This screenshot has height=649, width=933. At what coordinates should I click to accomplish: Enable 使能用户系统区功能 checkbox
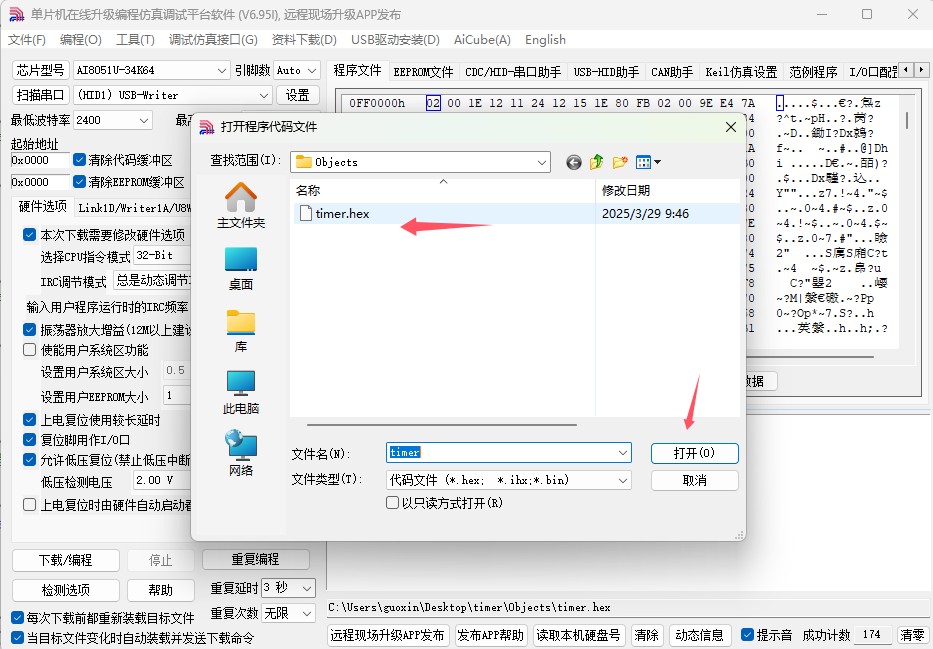30,349
